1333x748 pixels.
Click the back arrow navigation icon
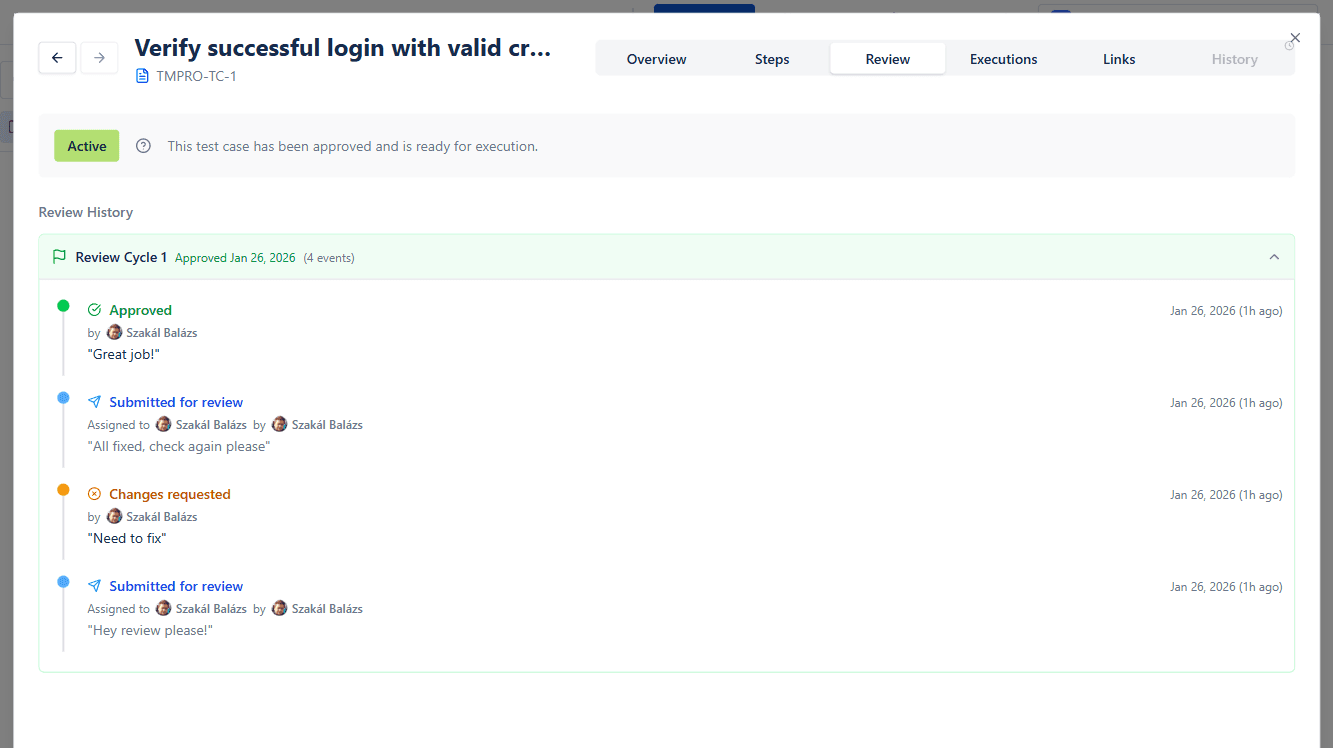point(57,57)
